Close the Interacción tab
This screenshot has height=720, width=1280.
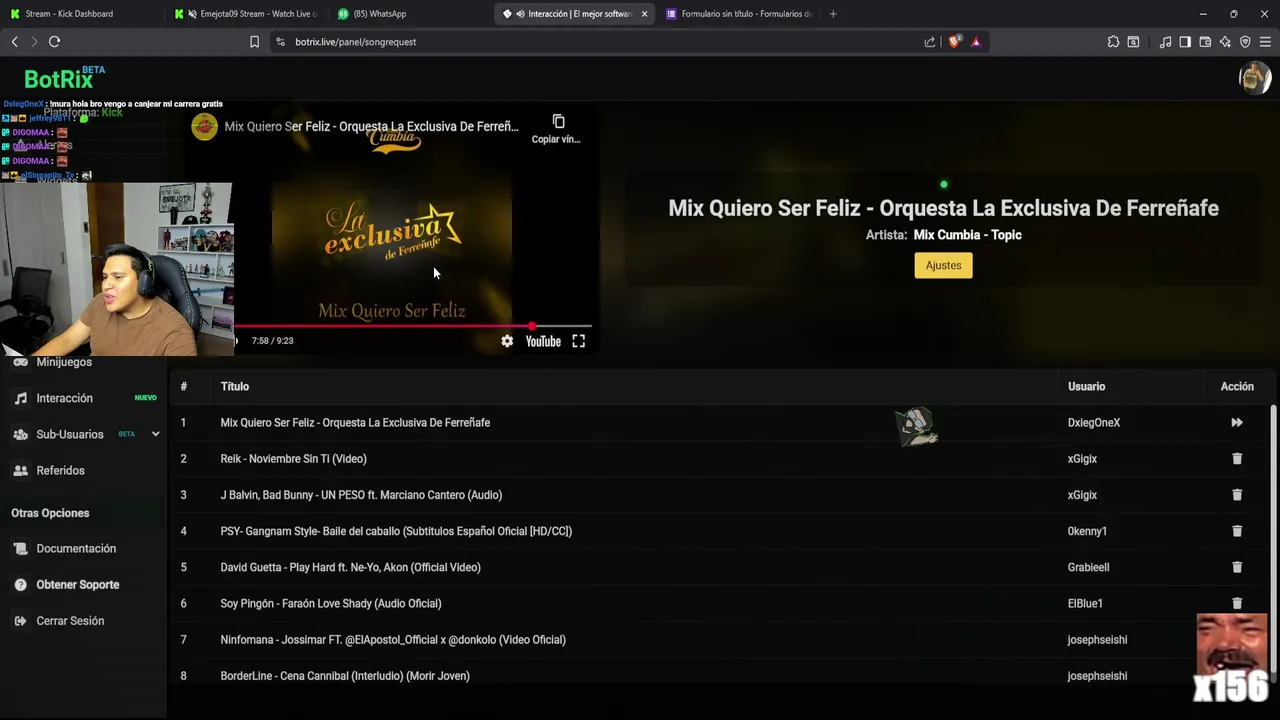(644, 14)
